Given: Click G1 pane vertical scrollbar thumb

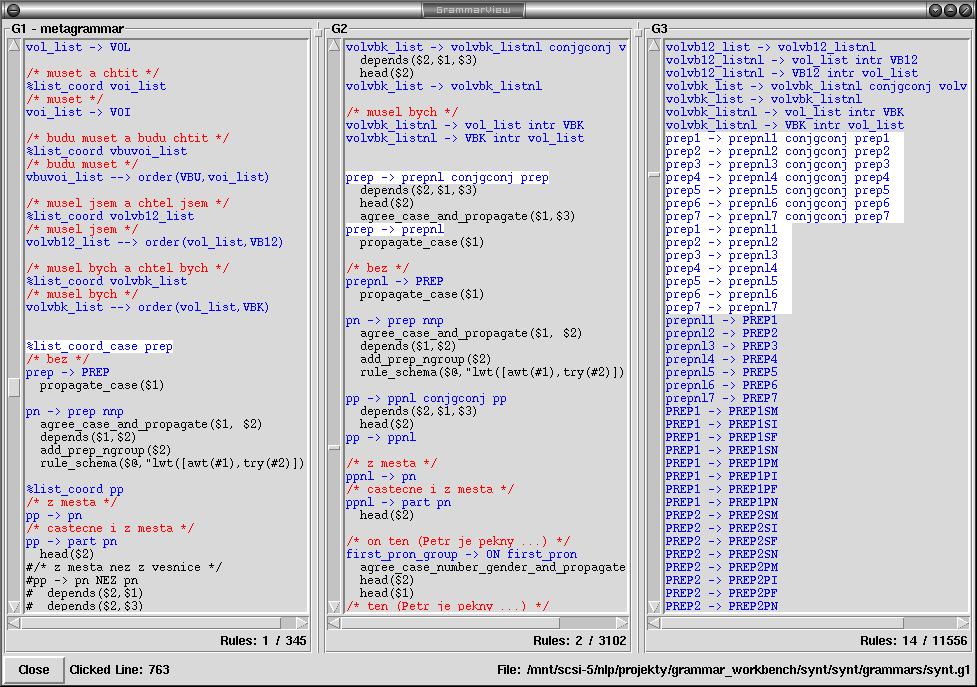Looking at the screenshot, I should (14, 387).
